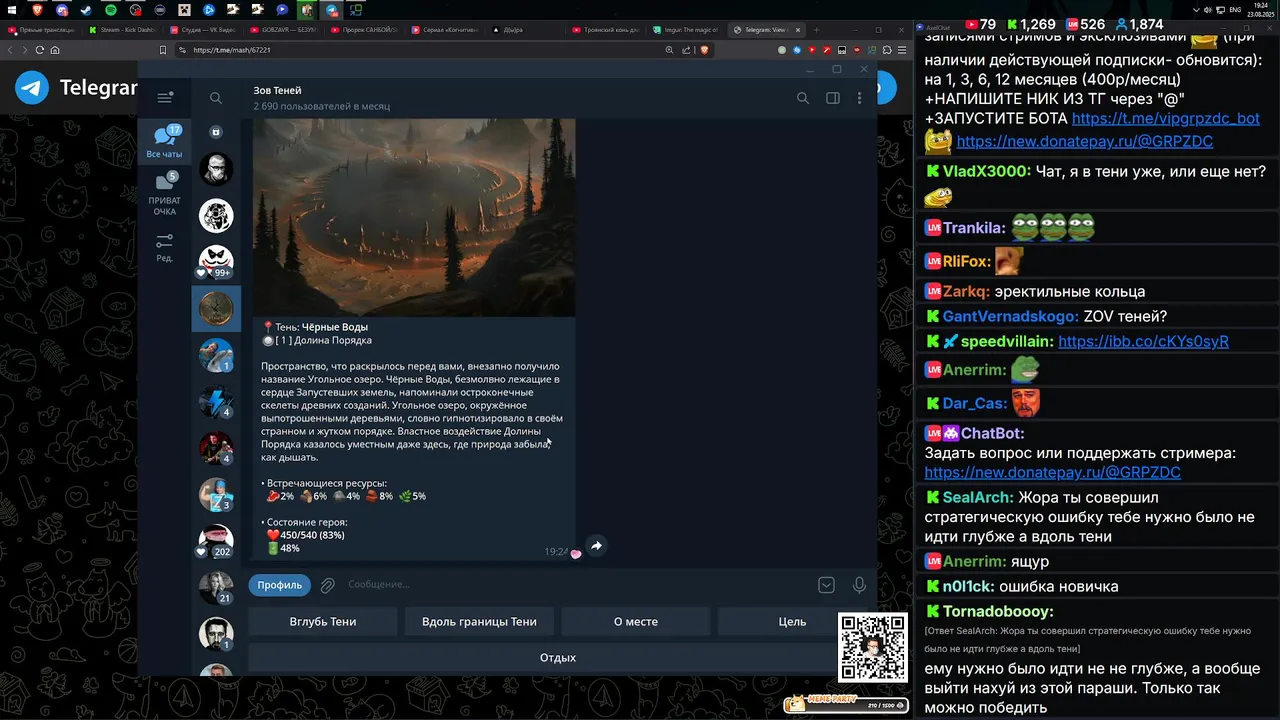Open the t.me/vipgrpzdc_bot link in stream chat
1280x720 pixels.
point(1166,118)
